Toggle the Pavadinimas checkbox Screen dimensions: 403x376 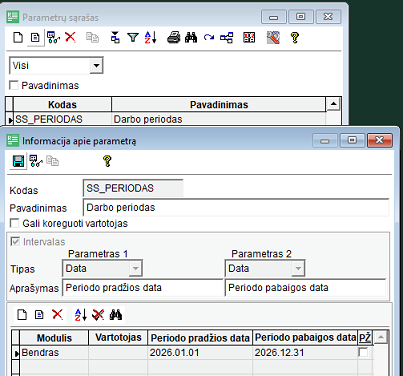14,85
